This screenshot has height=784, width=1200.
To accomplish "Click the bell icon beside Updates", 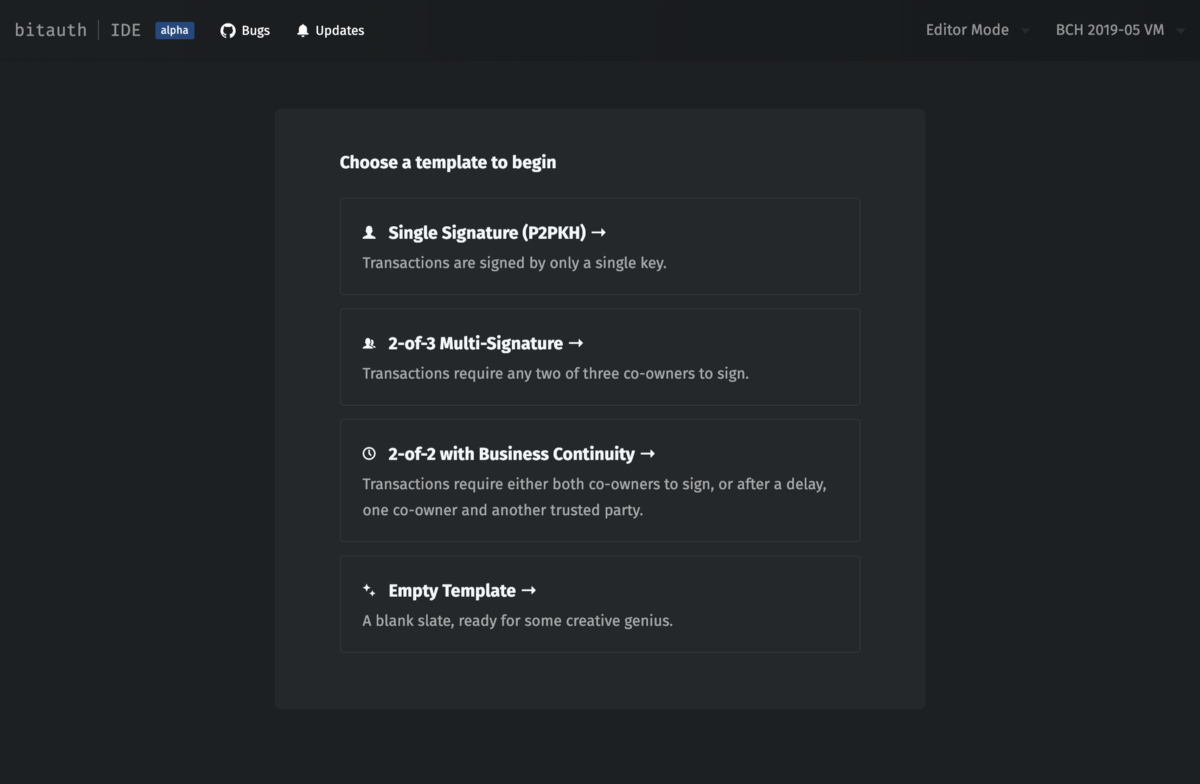I will point(303,30).
